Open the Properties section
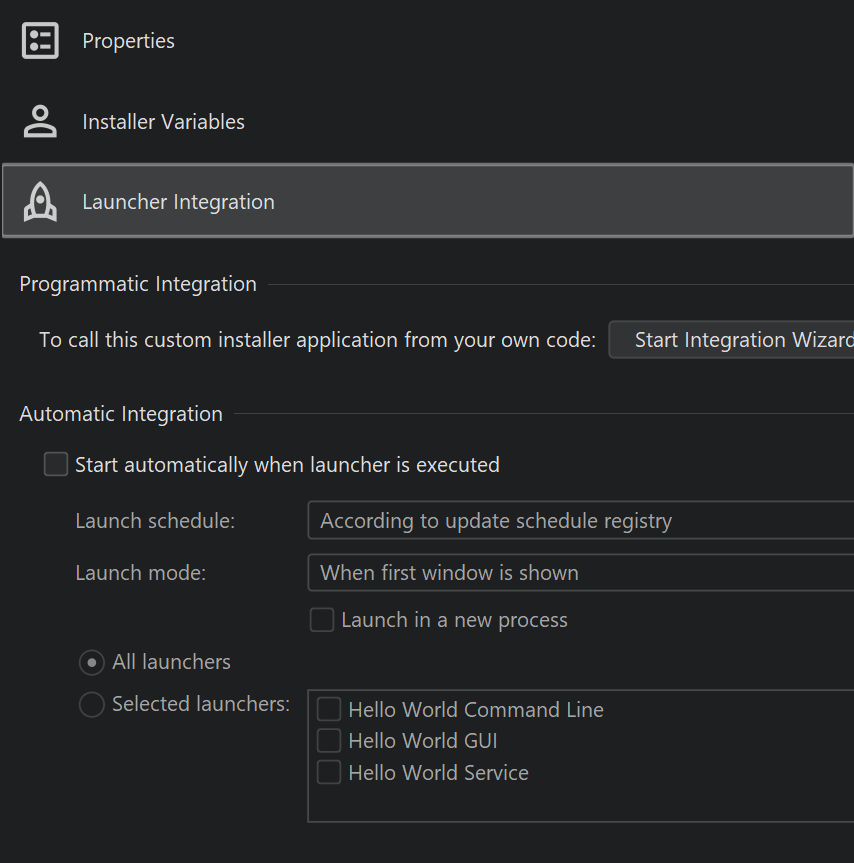This screenshot has height=863, width=854. coord(128,41)
